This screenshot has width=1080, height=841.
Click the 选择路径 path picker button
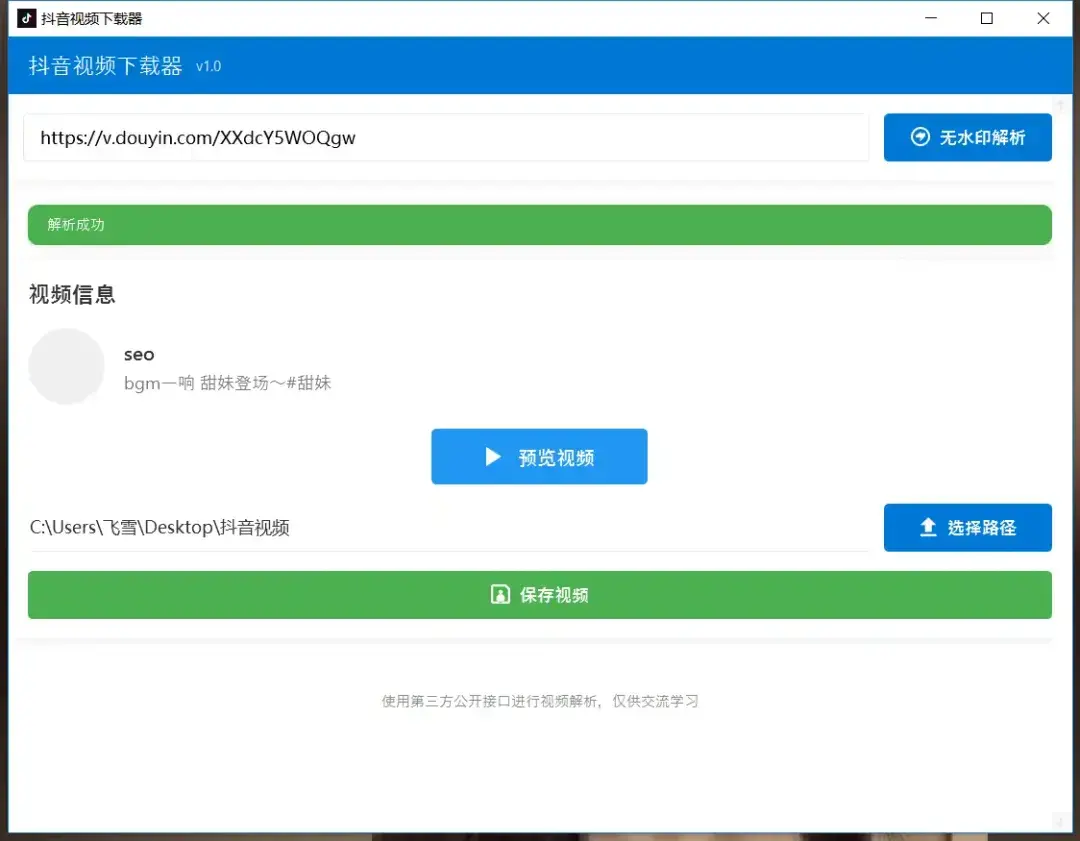[967, 527]
